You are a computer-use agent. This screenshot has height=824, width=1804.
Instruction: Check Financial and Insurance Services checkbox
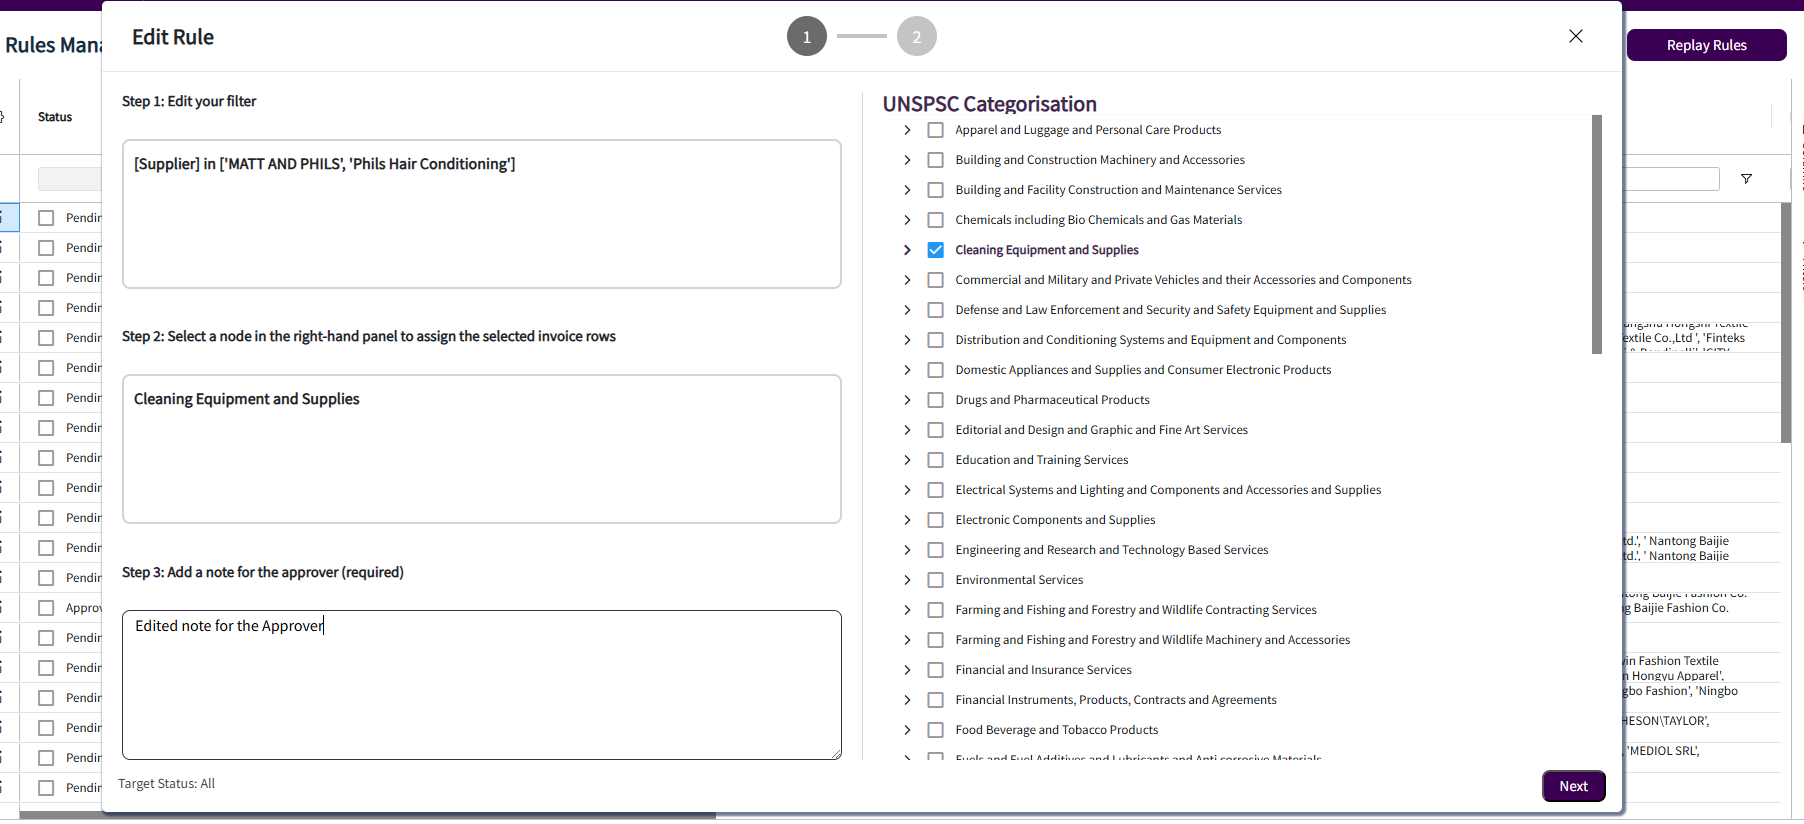[936, 670]
